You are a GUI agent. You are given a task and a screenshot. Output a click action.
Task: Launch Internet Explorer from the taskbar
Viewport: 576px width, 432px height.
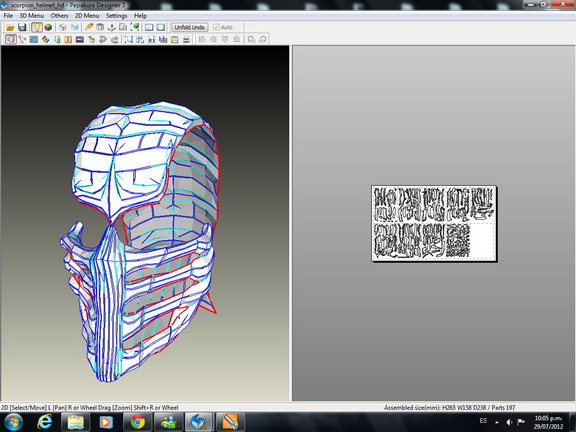pyautogui.click(x=45, y=422)
